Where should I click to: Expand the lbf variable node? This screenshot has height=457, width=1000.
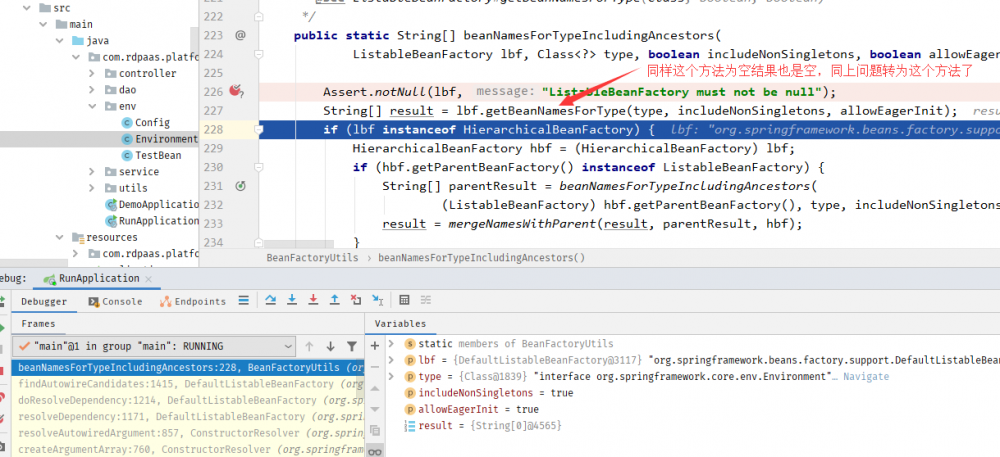392,360
